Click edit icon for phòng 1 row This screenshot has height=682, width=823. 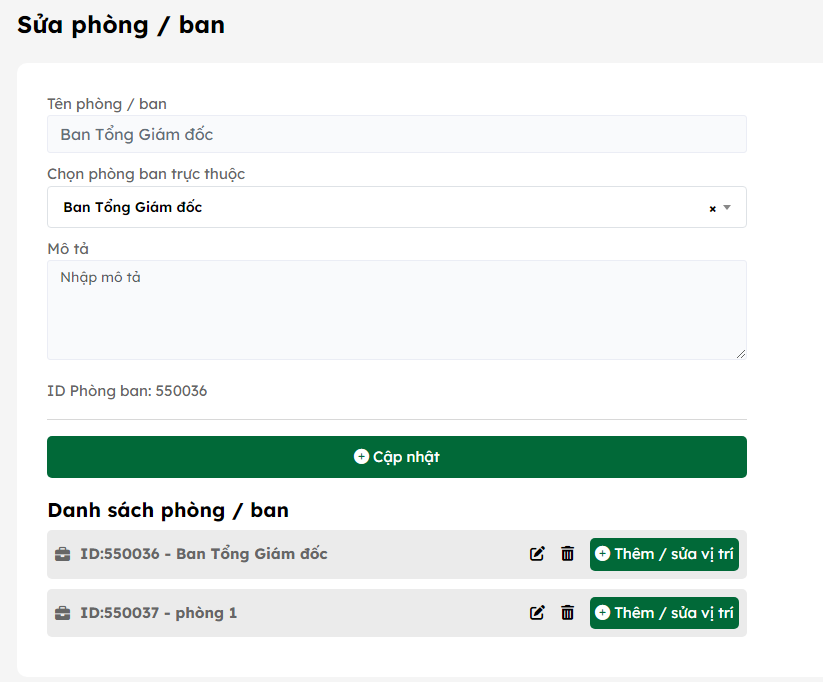click(x=537, y=613)
